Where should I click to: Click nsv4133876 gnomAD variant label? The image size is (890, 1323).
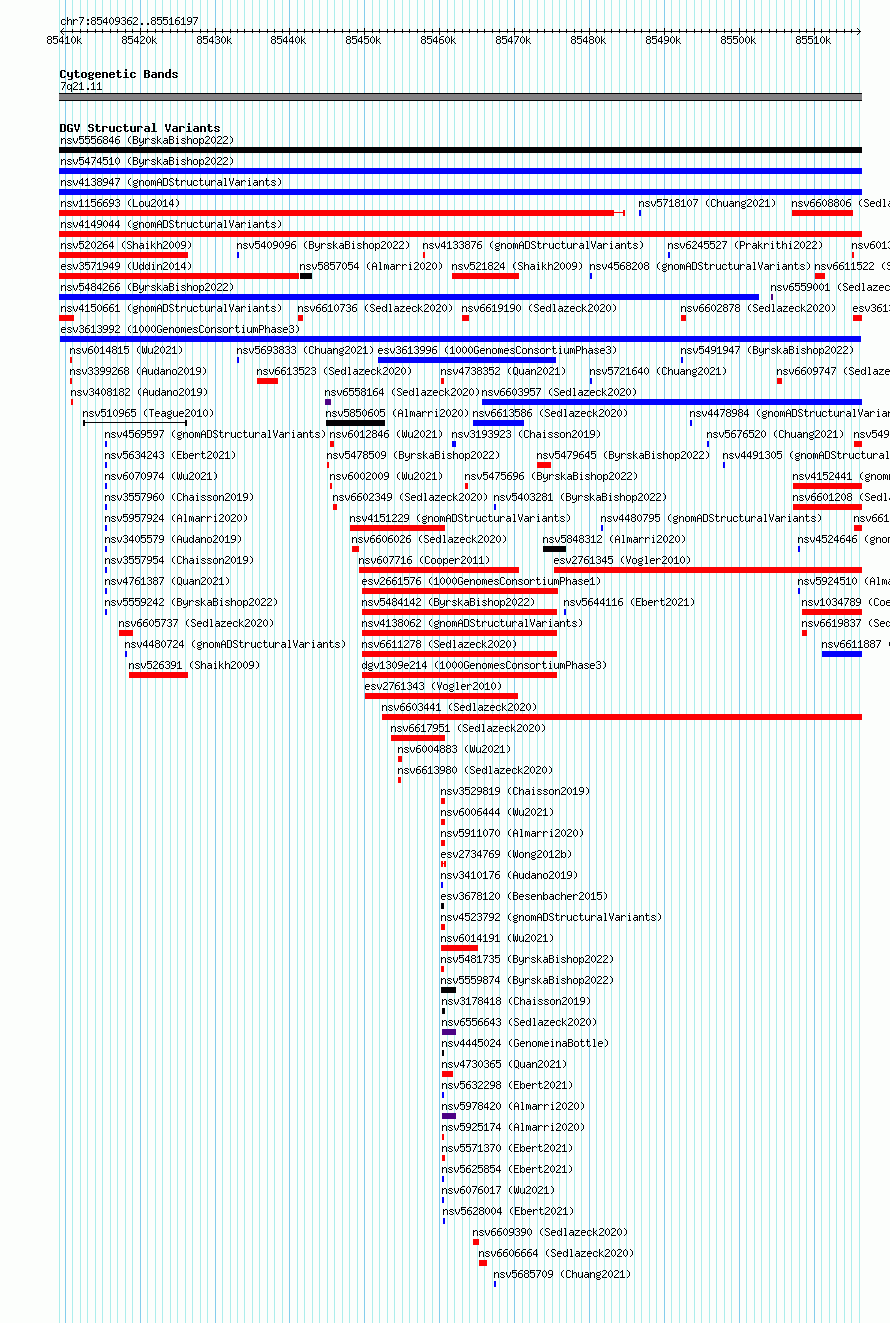pyautogui.click(x=533, y=245)
